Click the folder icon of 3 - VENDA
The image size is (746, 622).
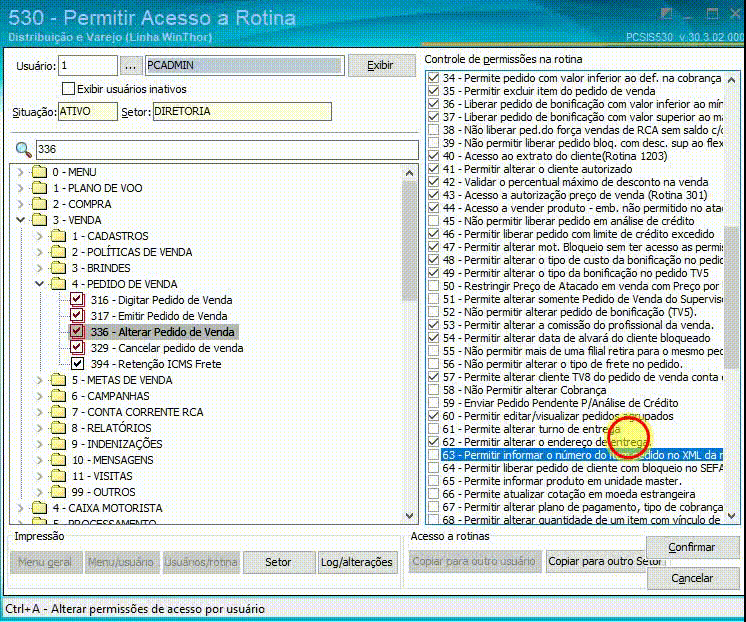(x=39, y=220)
